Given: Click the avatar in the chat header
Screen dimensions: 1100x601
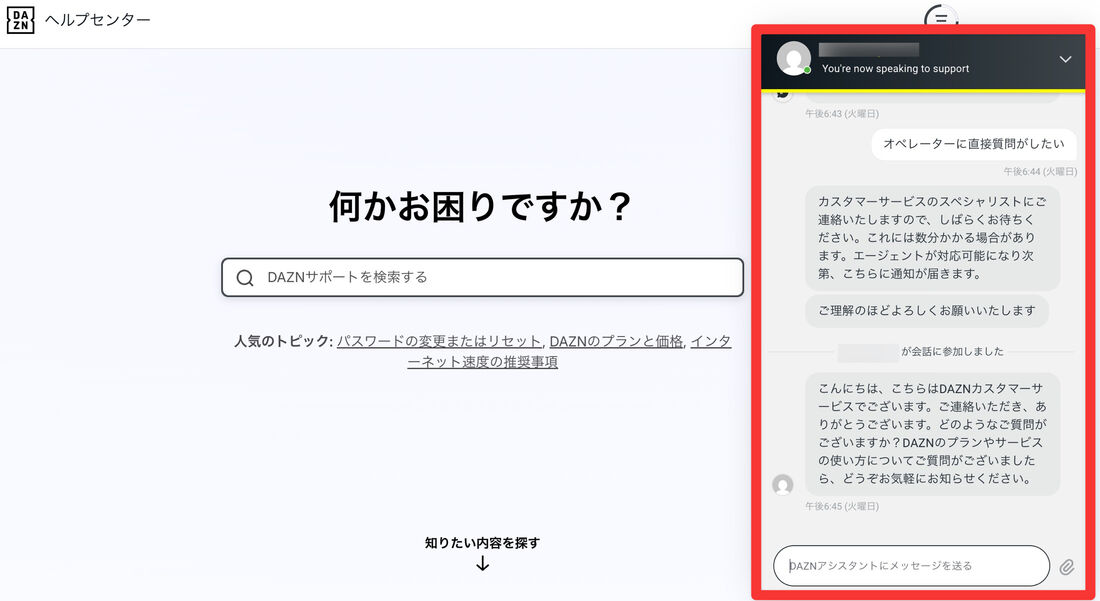Looking at the screenshot, I should pos(794,60).
